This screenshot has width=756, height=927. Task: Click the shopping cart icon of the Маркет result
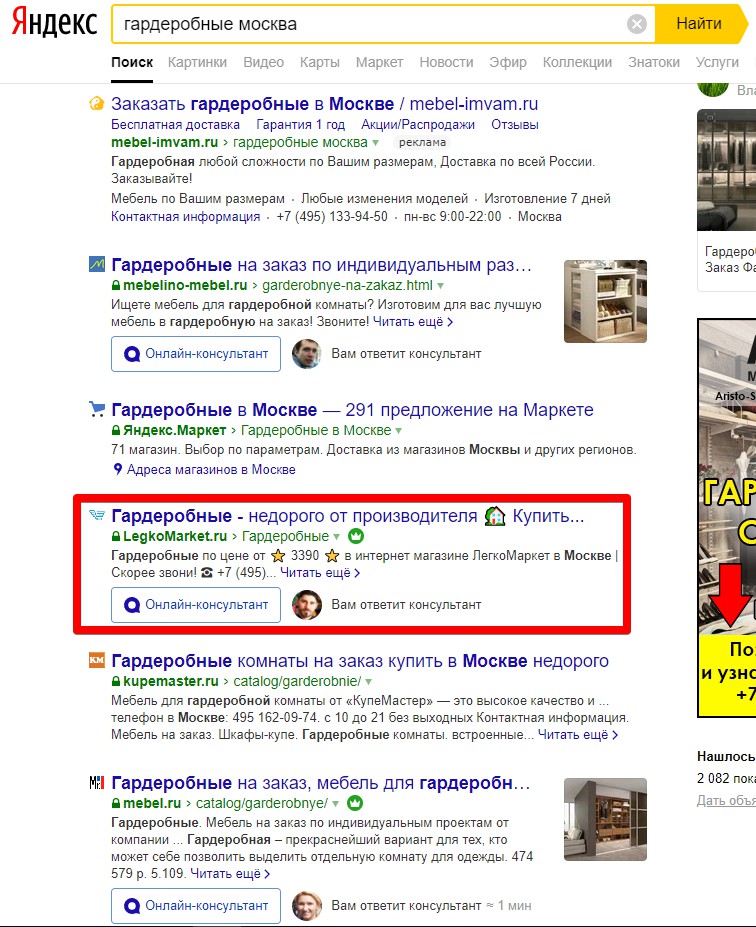[97, 409]
